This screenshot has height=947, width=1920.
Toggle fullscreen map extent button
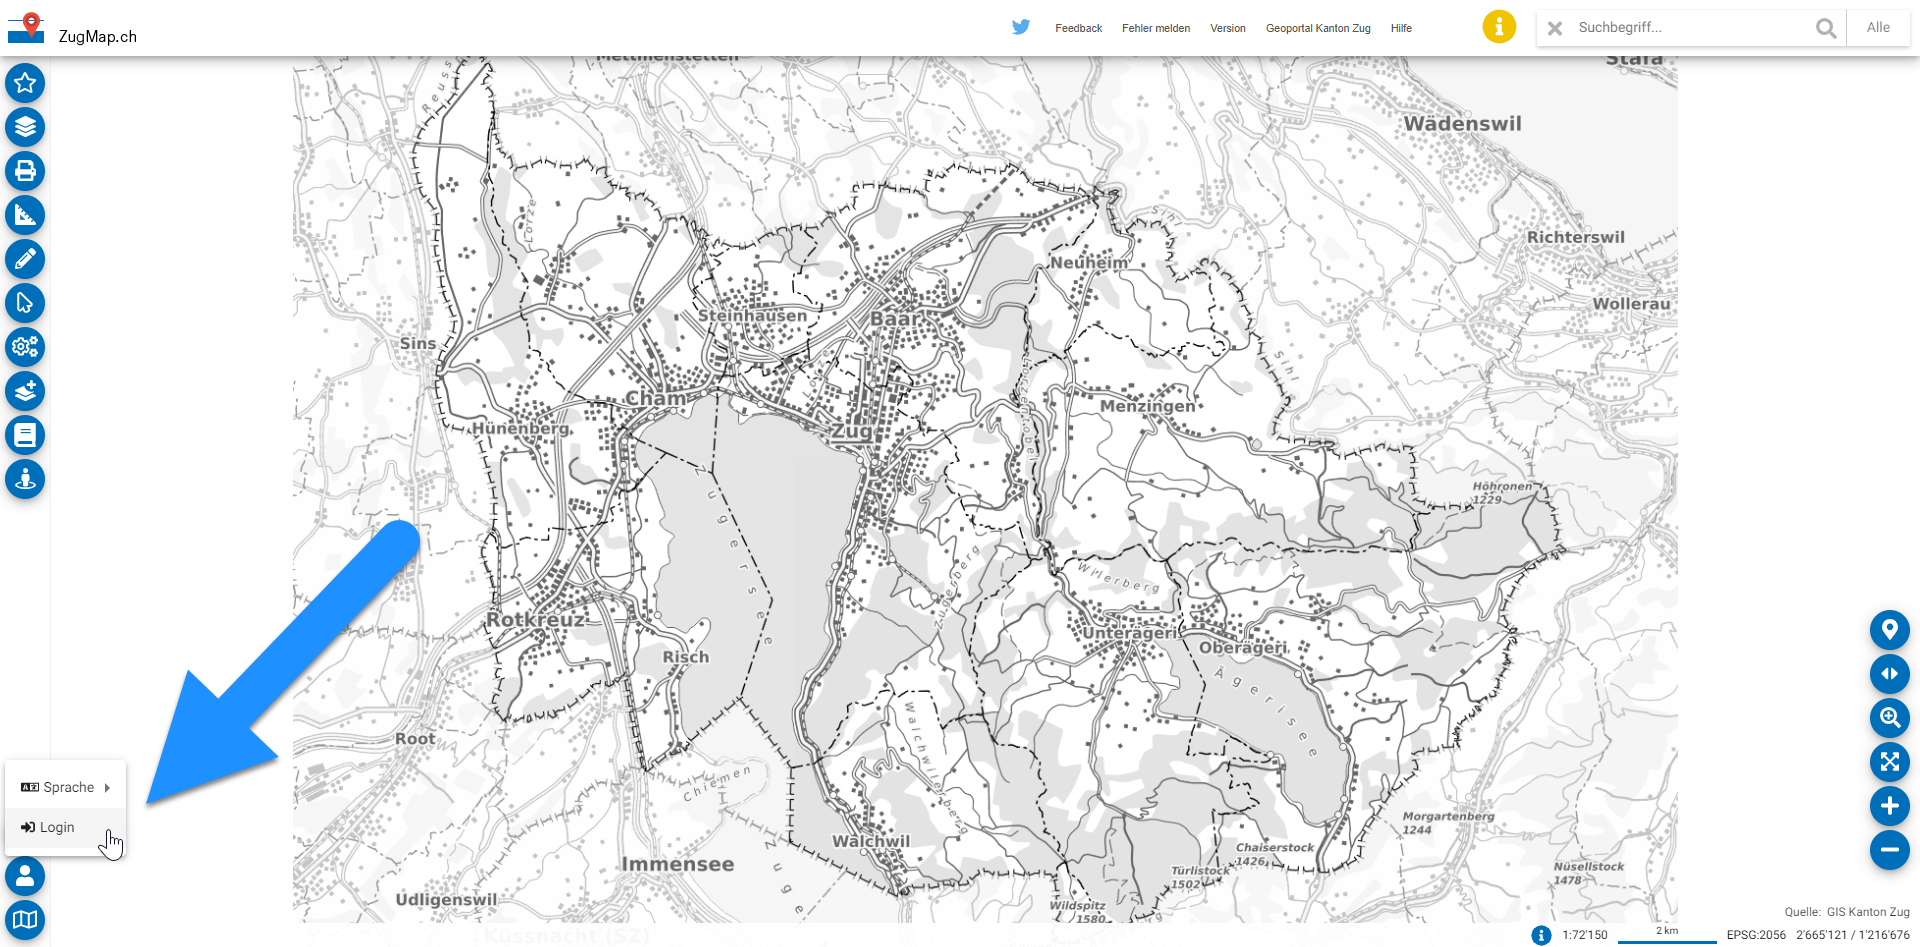coord(1889,762)
